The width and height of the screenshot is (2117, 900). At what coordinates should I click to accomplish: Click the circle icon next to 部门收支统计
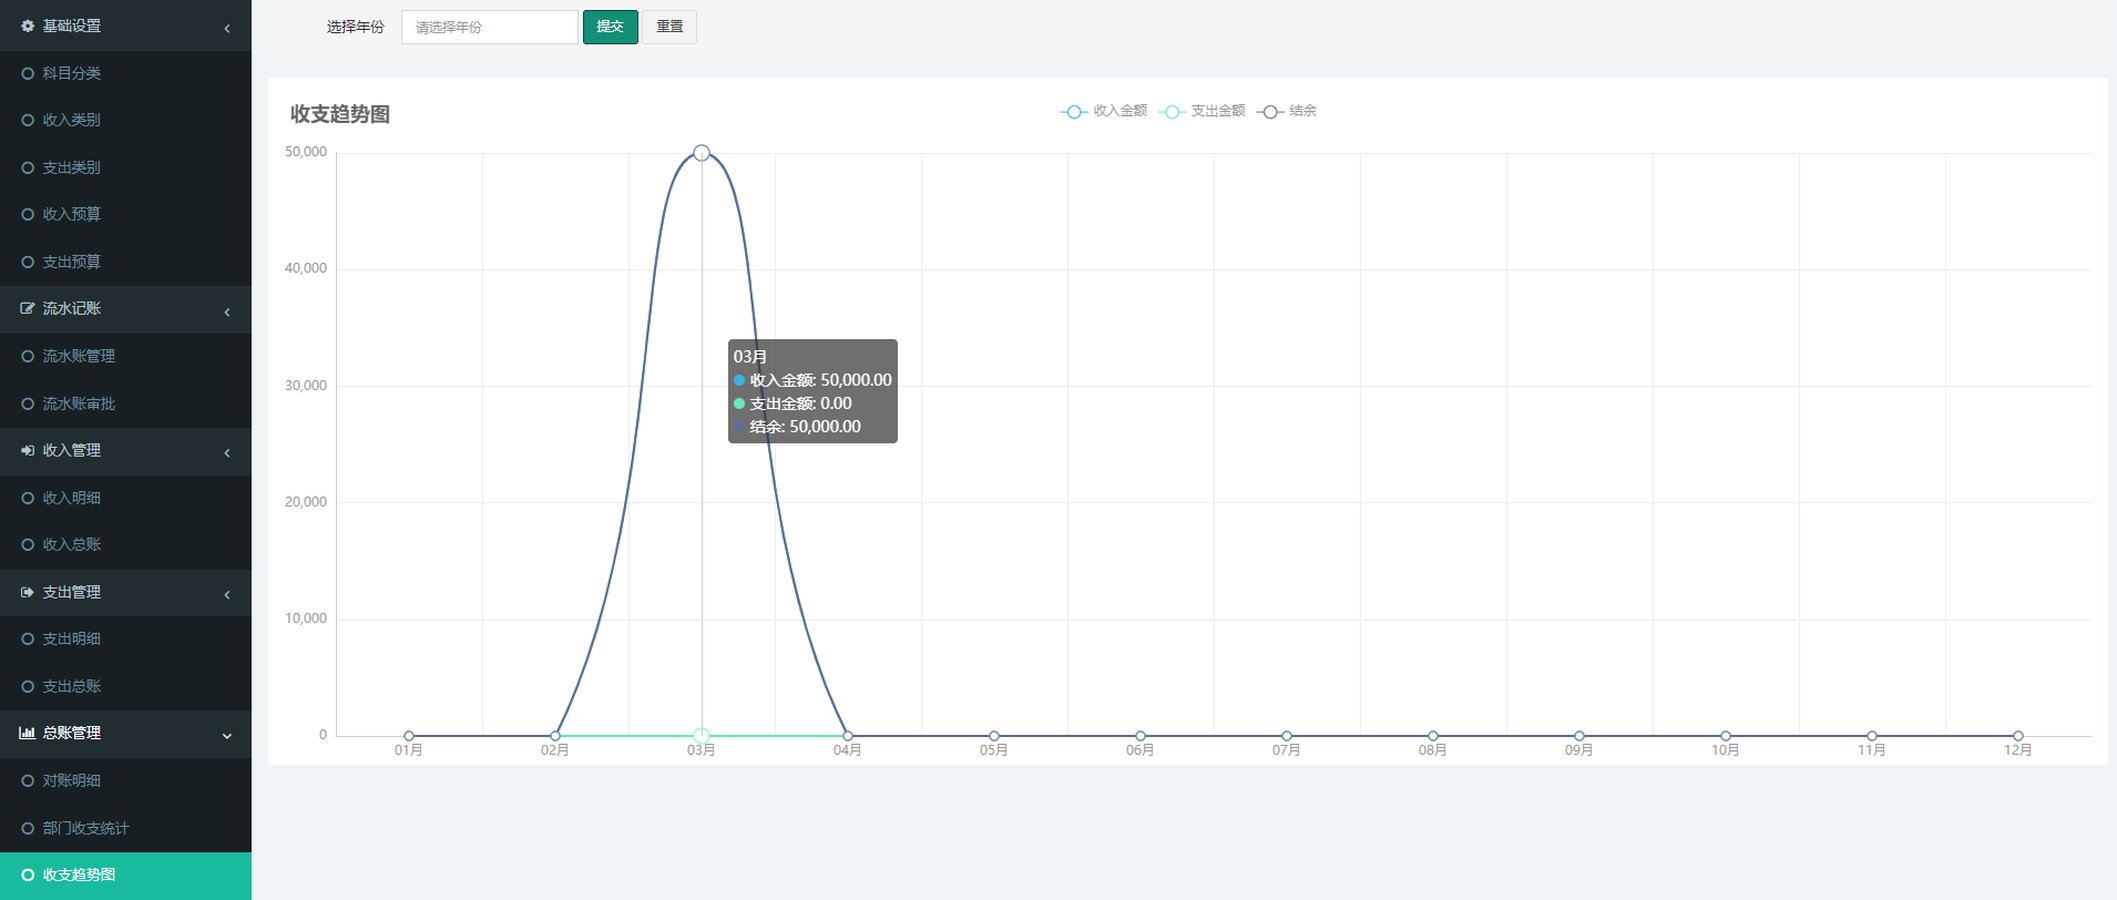click(x=28, y=828)
